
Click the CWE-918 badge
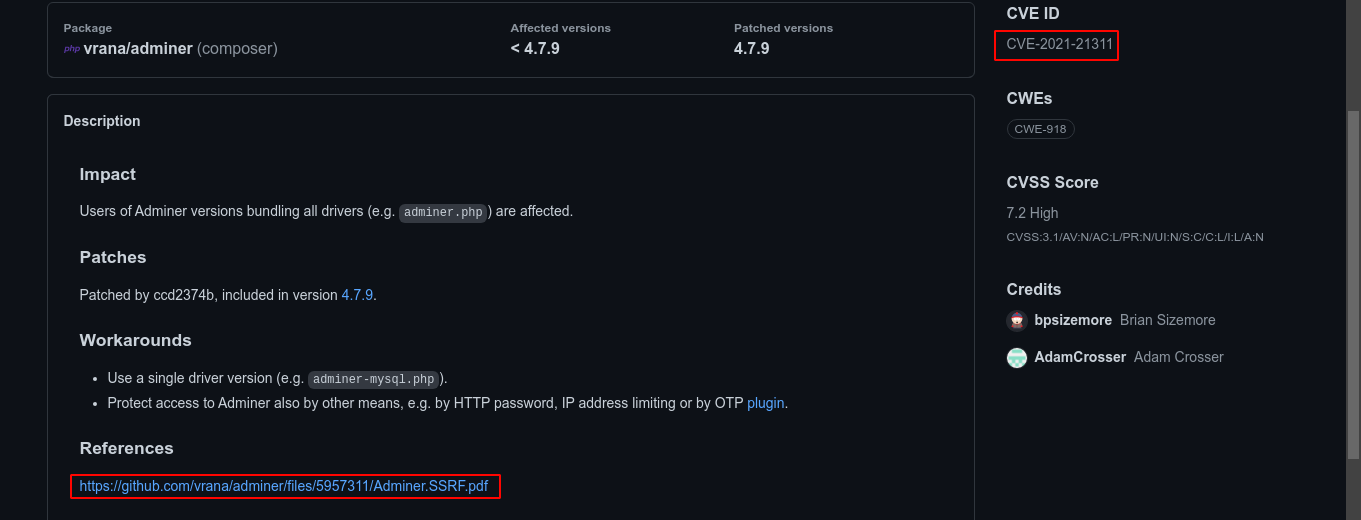1040,129
